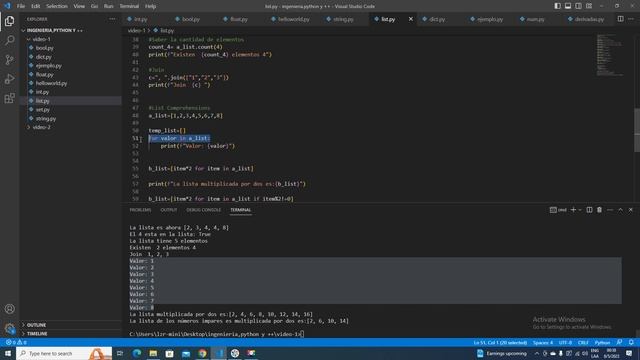The height and width of the screenshot is (360, 640).
Task: Open terminal panel ellipsis menu
Action: click(x=610, y=210)
